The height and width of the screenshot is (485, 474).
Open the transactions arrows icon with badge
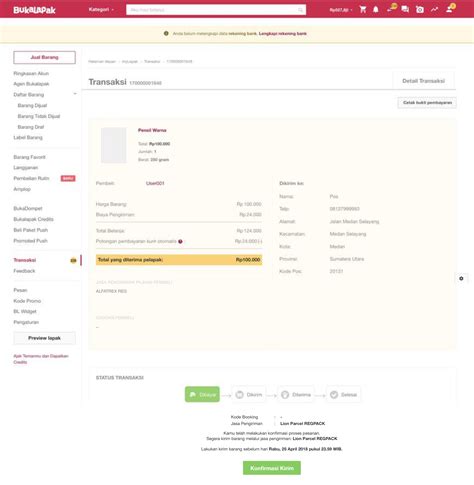(x=391, y=8)
